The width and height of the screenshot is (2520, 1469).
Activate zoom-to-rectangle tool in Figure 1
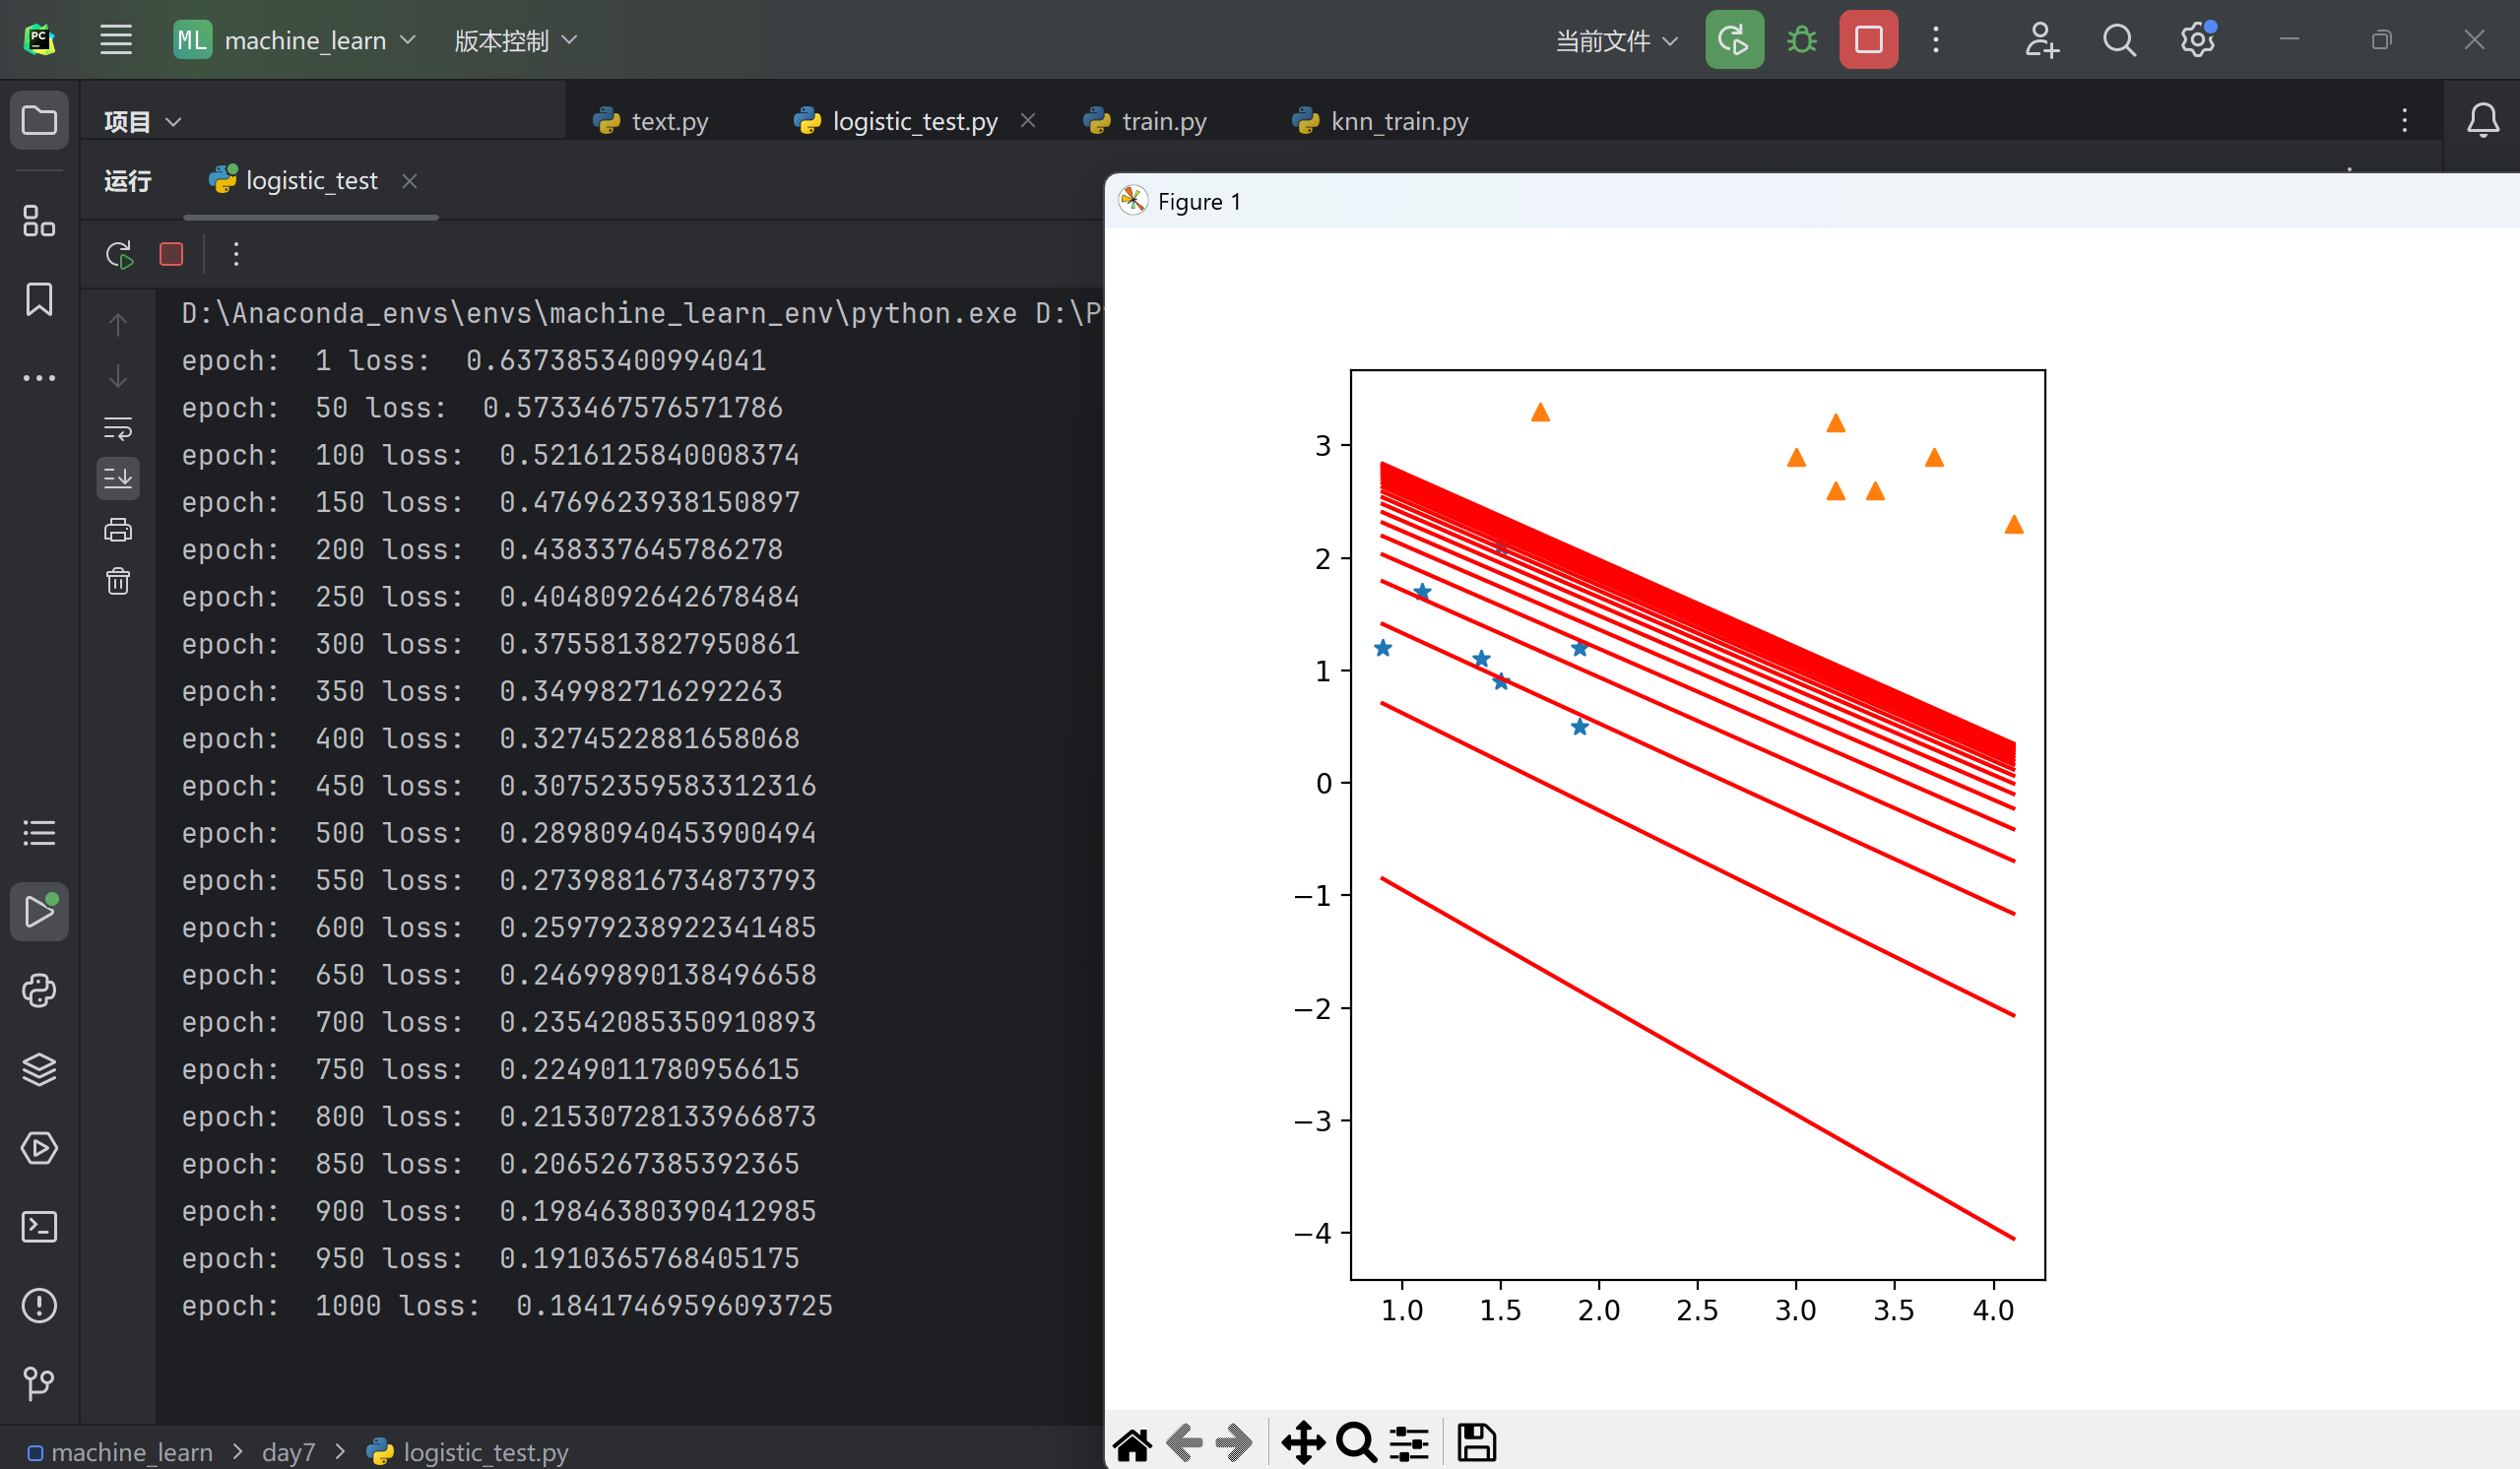[1355, 1442]
